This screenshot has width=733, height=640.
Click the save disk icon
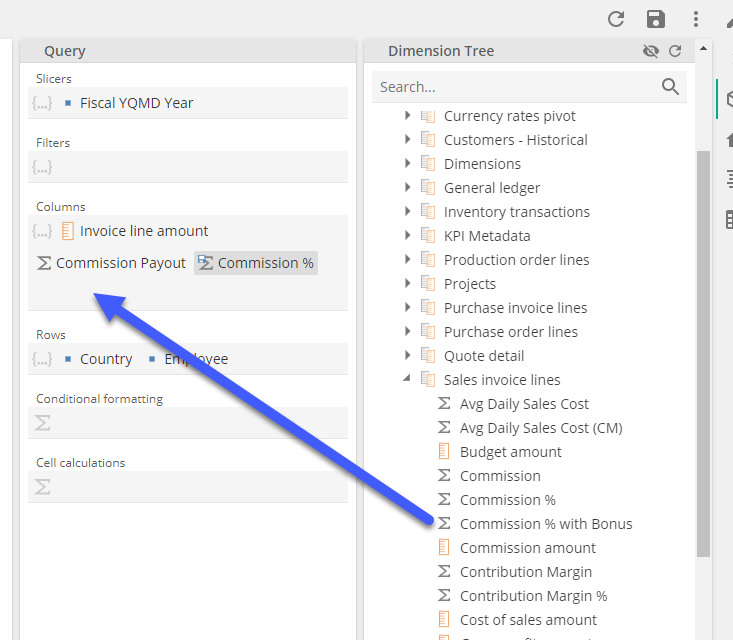(x=656, y=19)
